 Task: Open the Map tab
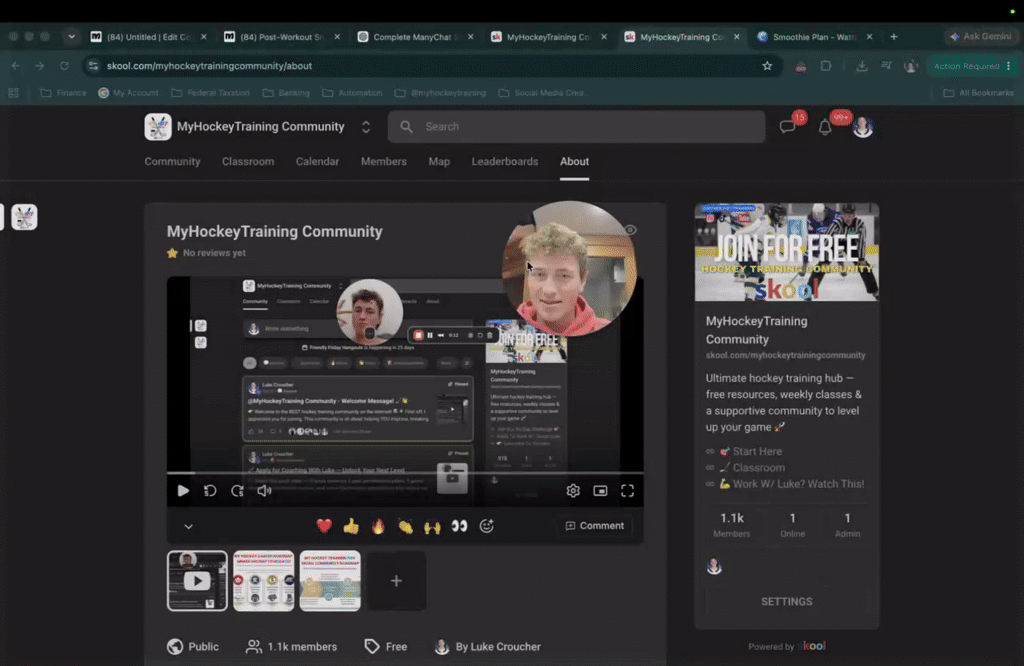(439, 161)
